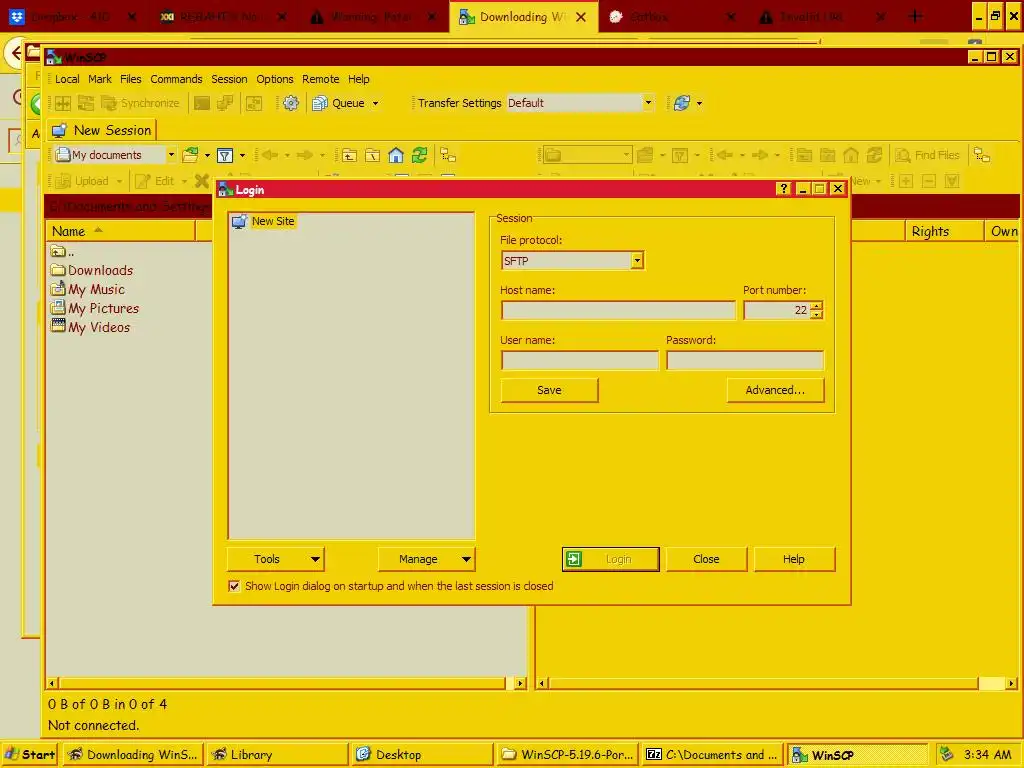The width and height of the screenshot is (1024, 768).
Task: Open the Commands menu
Action: coord(176,79)
